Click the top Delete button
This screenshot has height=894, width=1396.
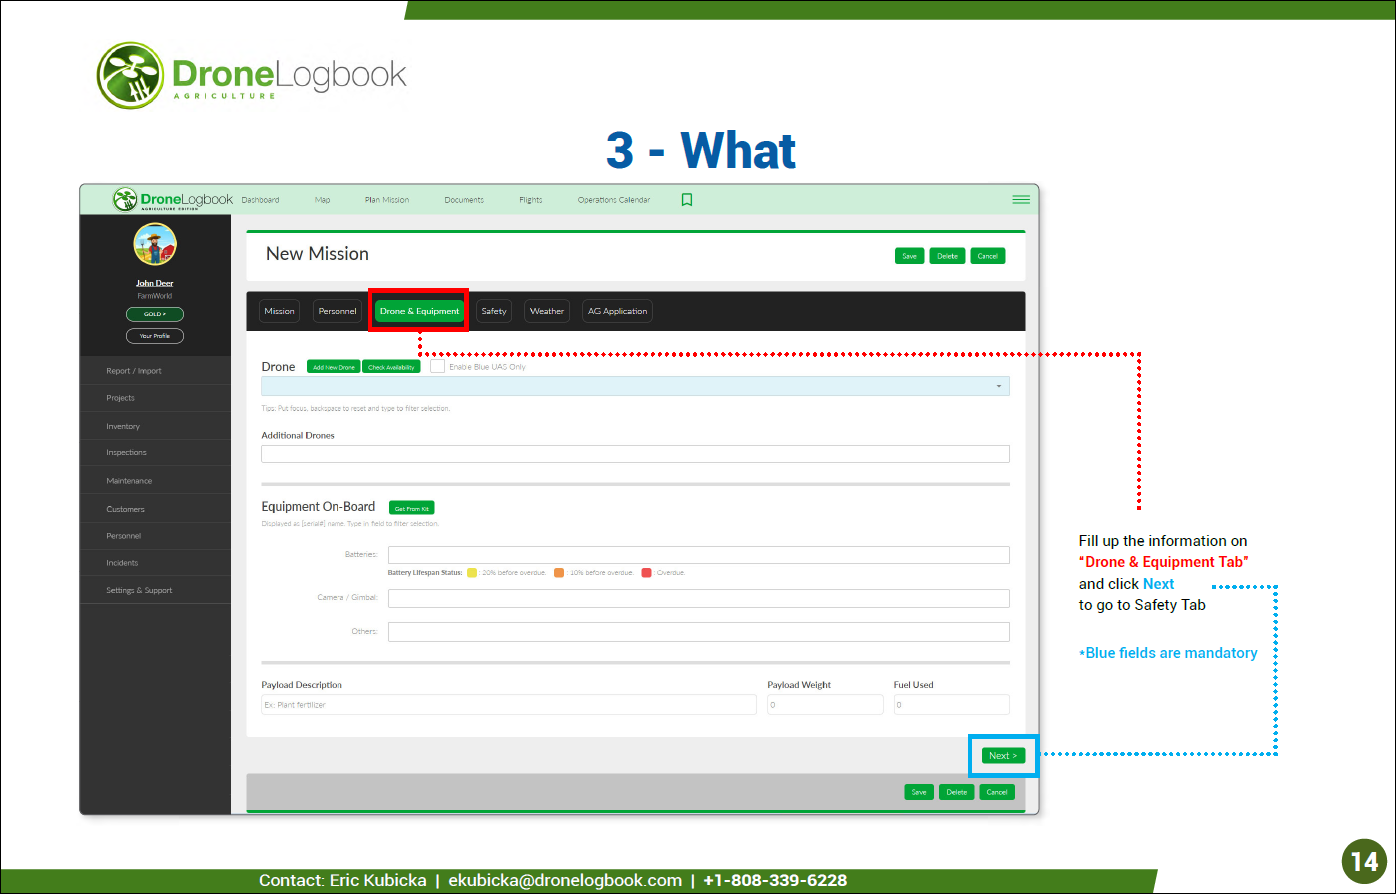point(947,256)
